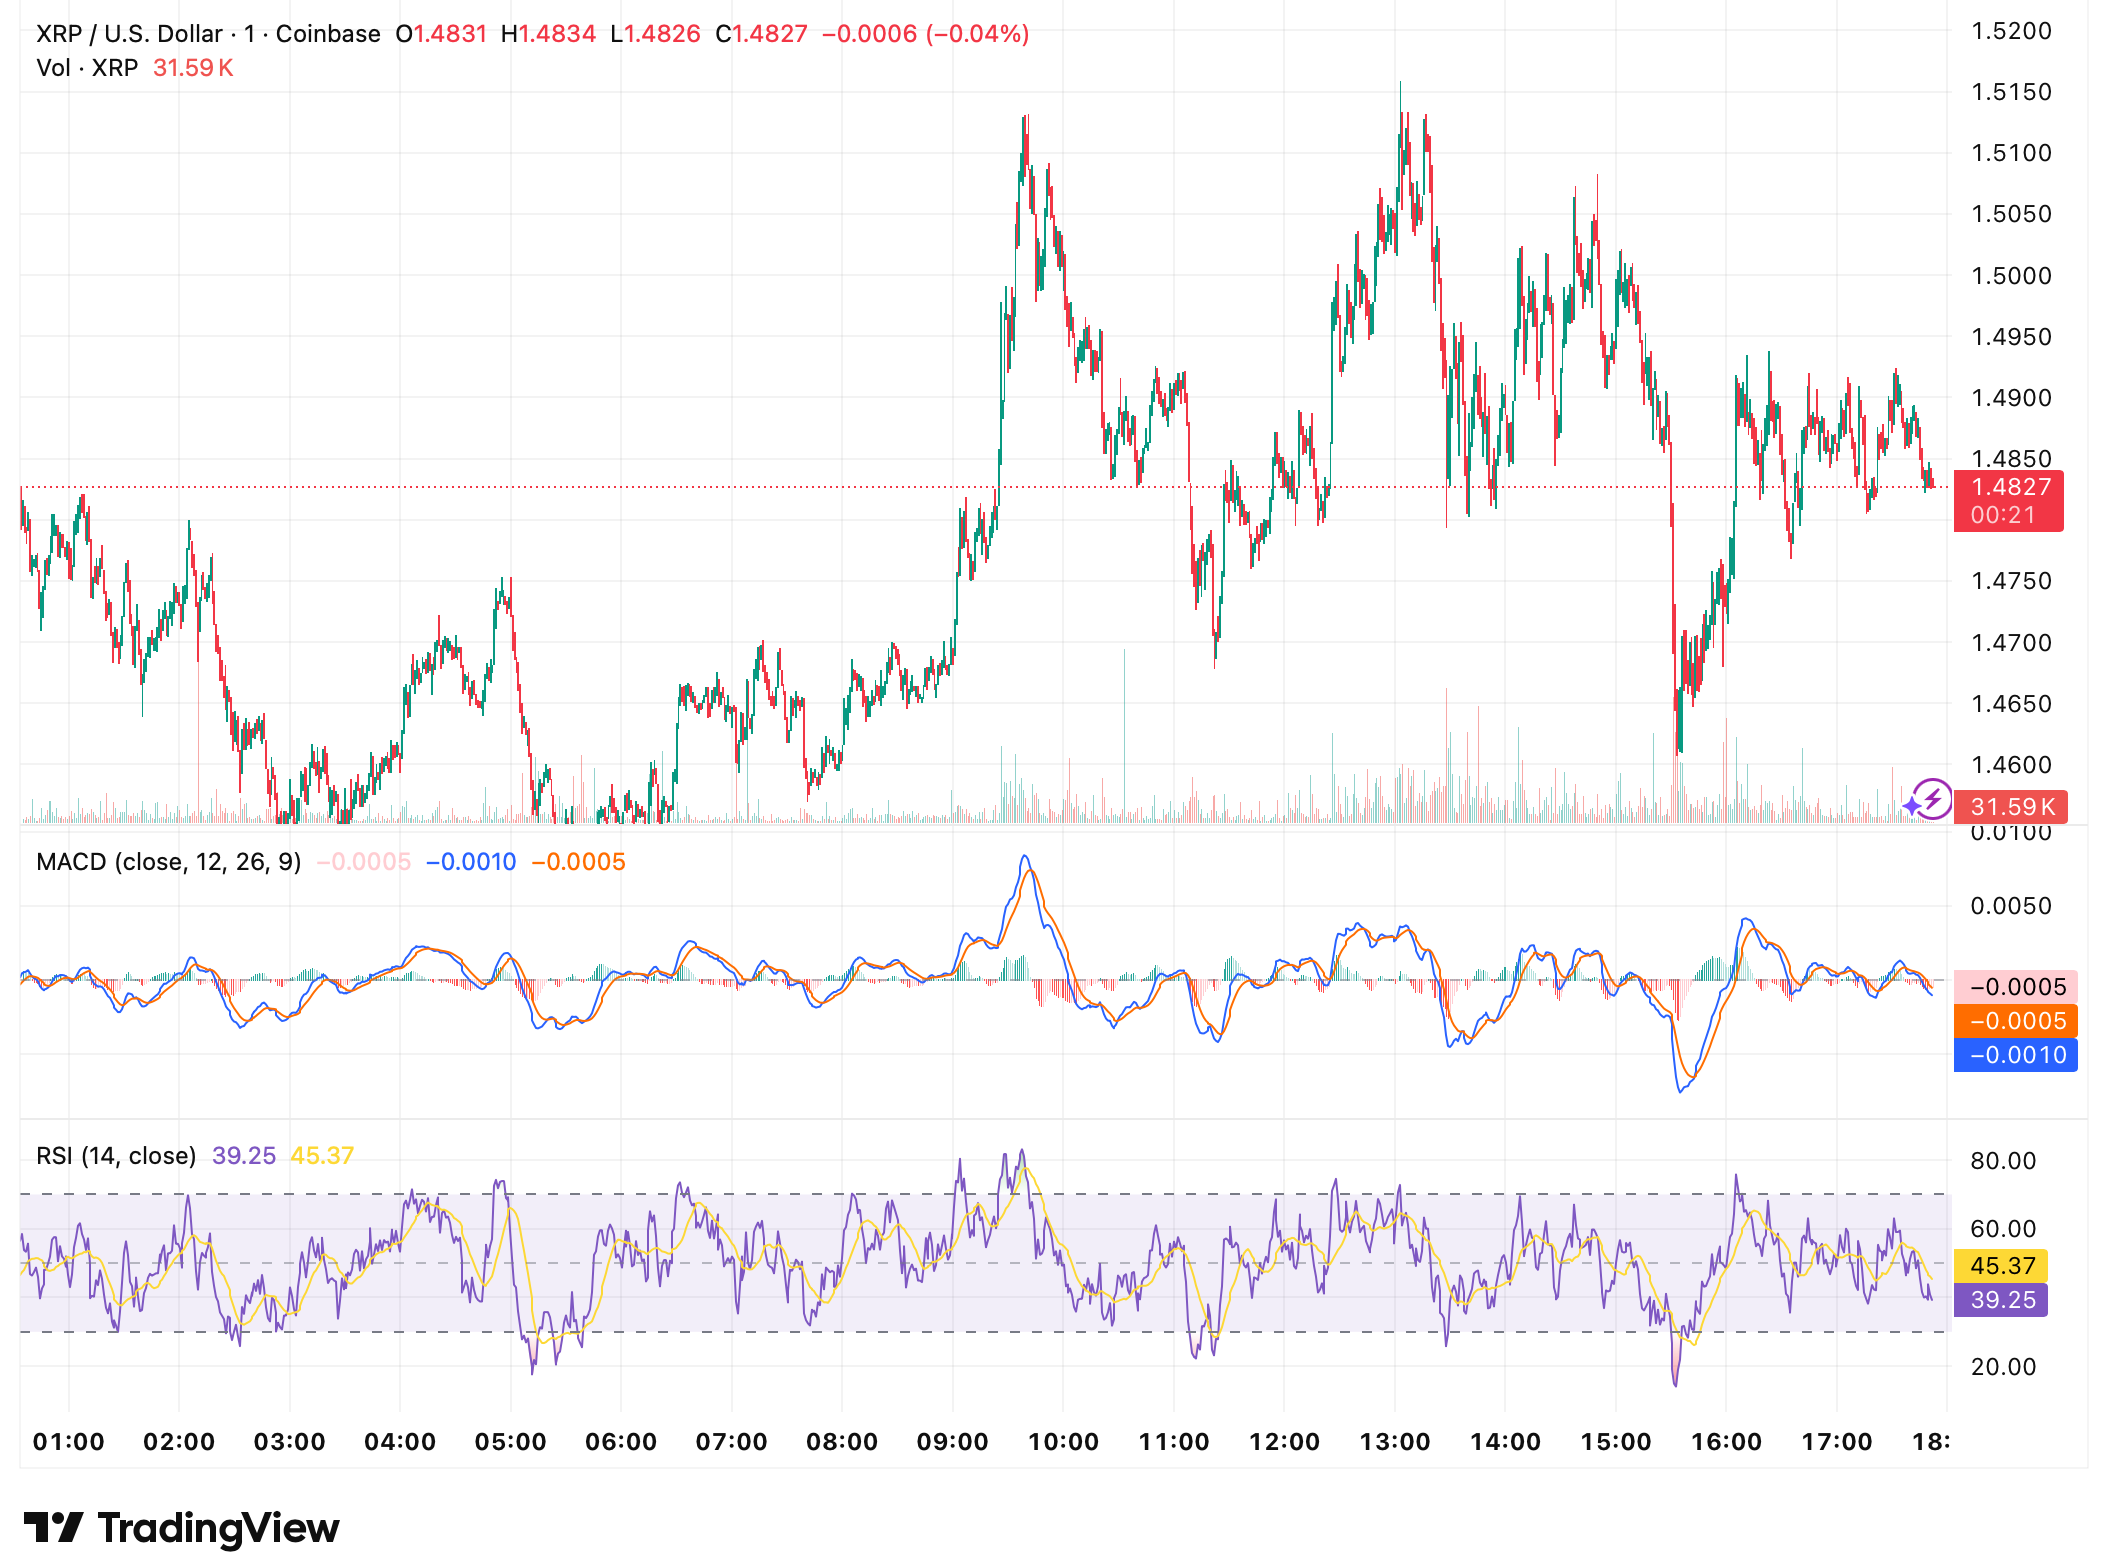
Task: Click the 1.5150 price scale label
Action: (x=2010, y=92)
